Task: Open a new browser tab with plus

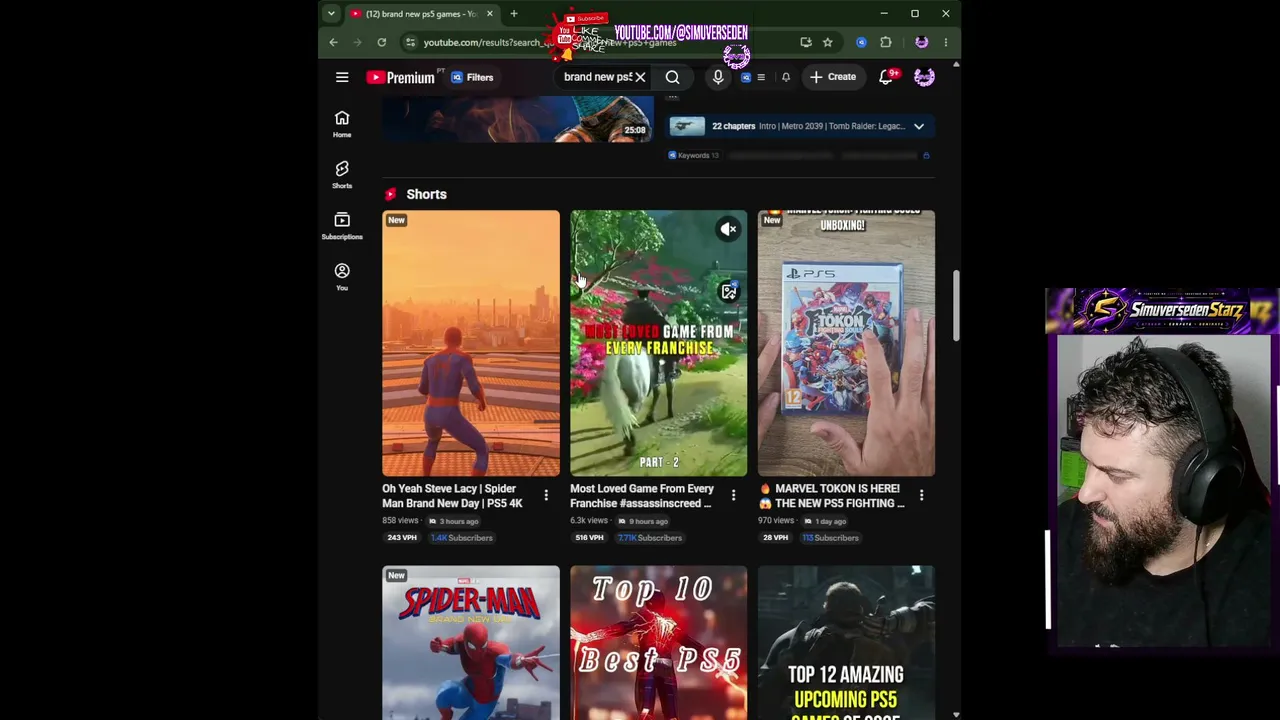Action: (x=514, y=14)
